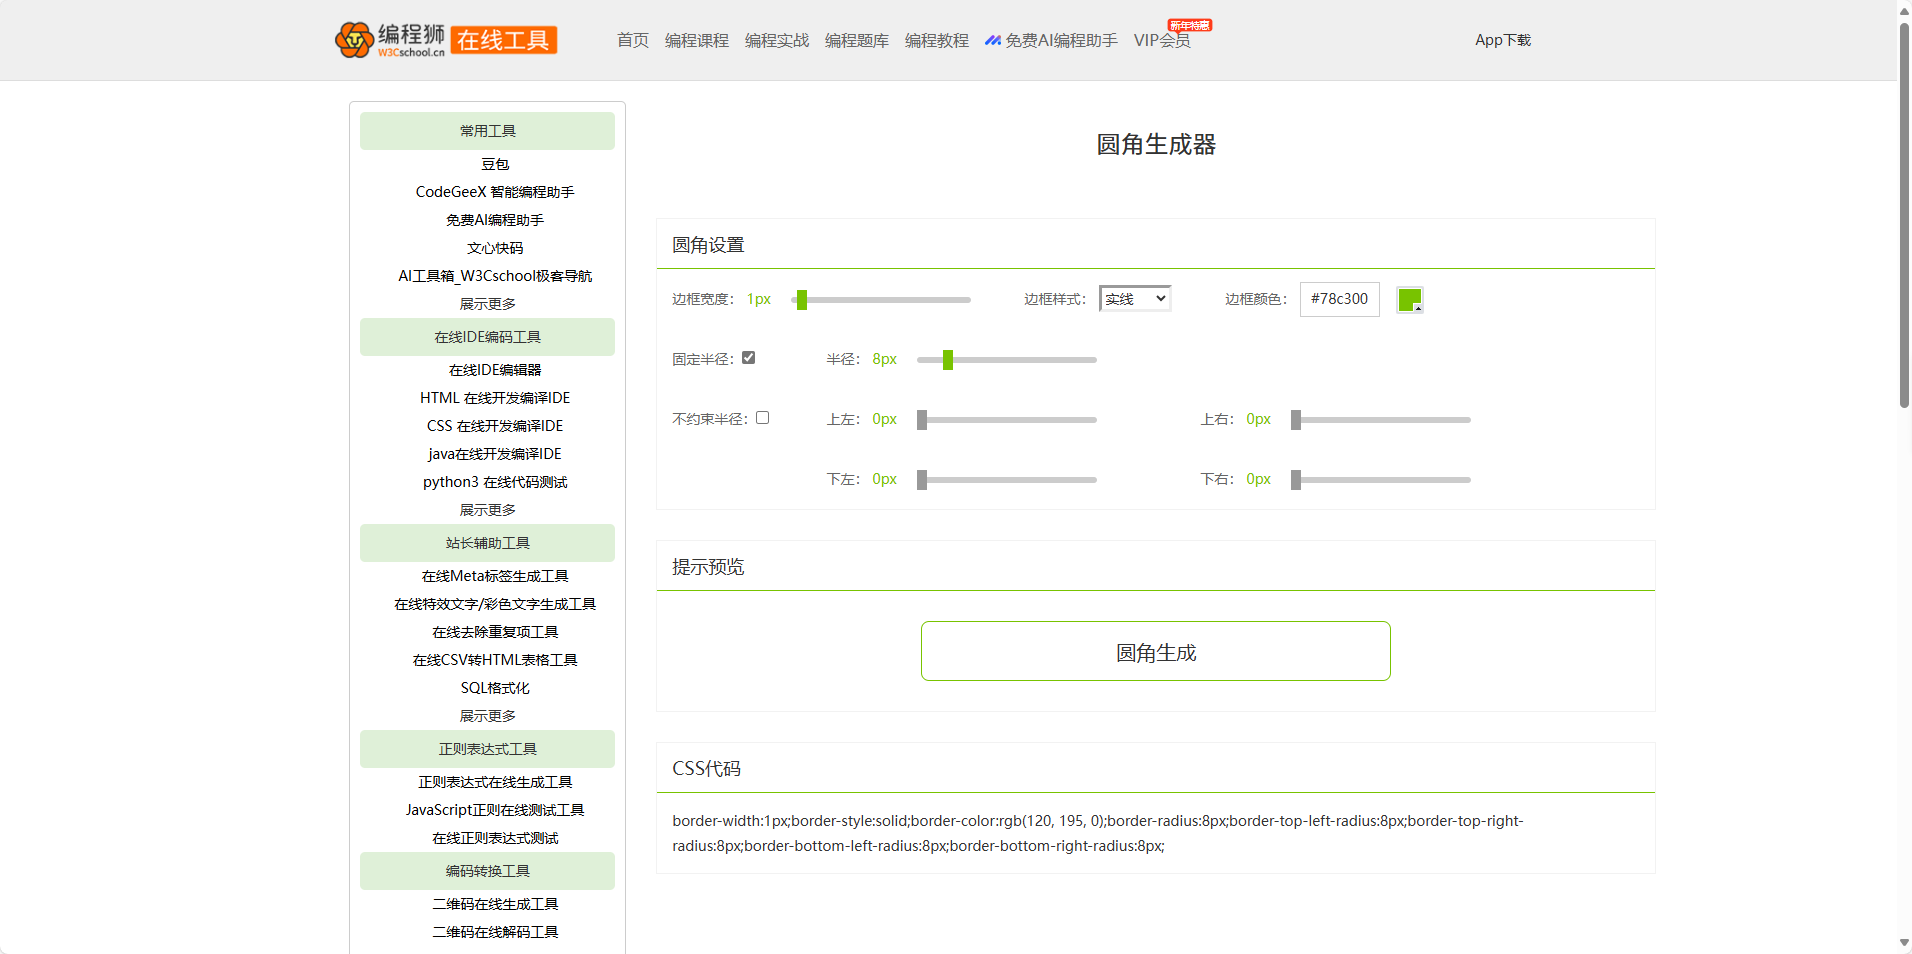Enable the 不约束半径 checkbox

[763, 418]
